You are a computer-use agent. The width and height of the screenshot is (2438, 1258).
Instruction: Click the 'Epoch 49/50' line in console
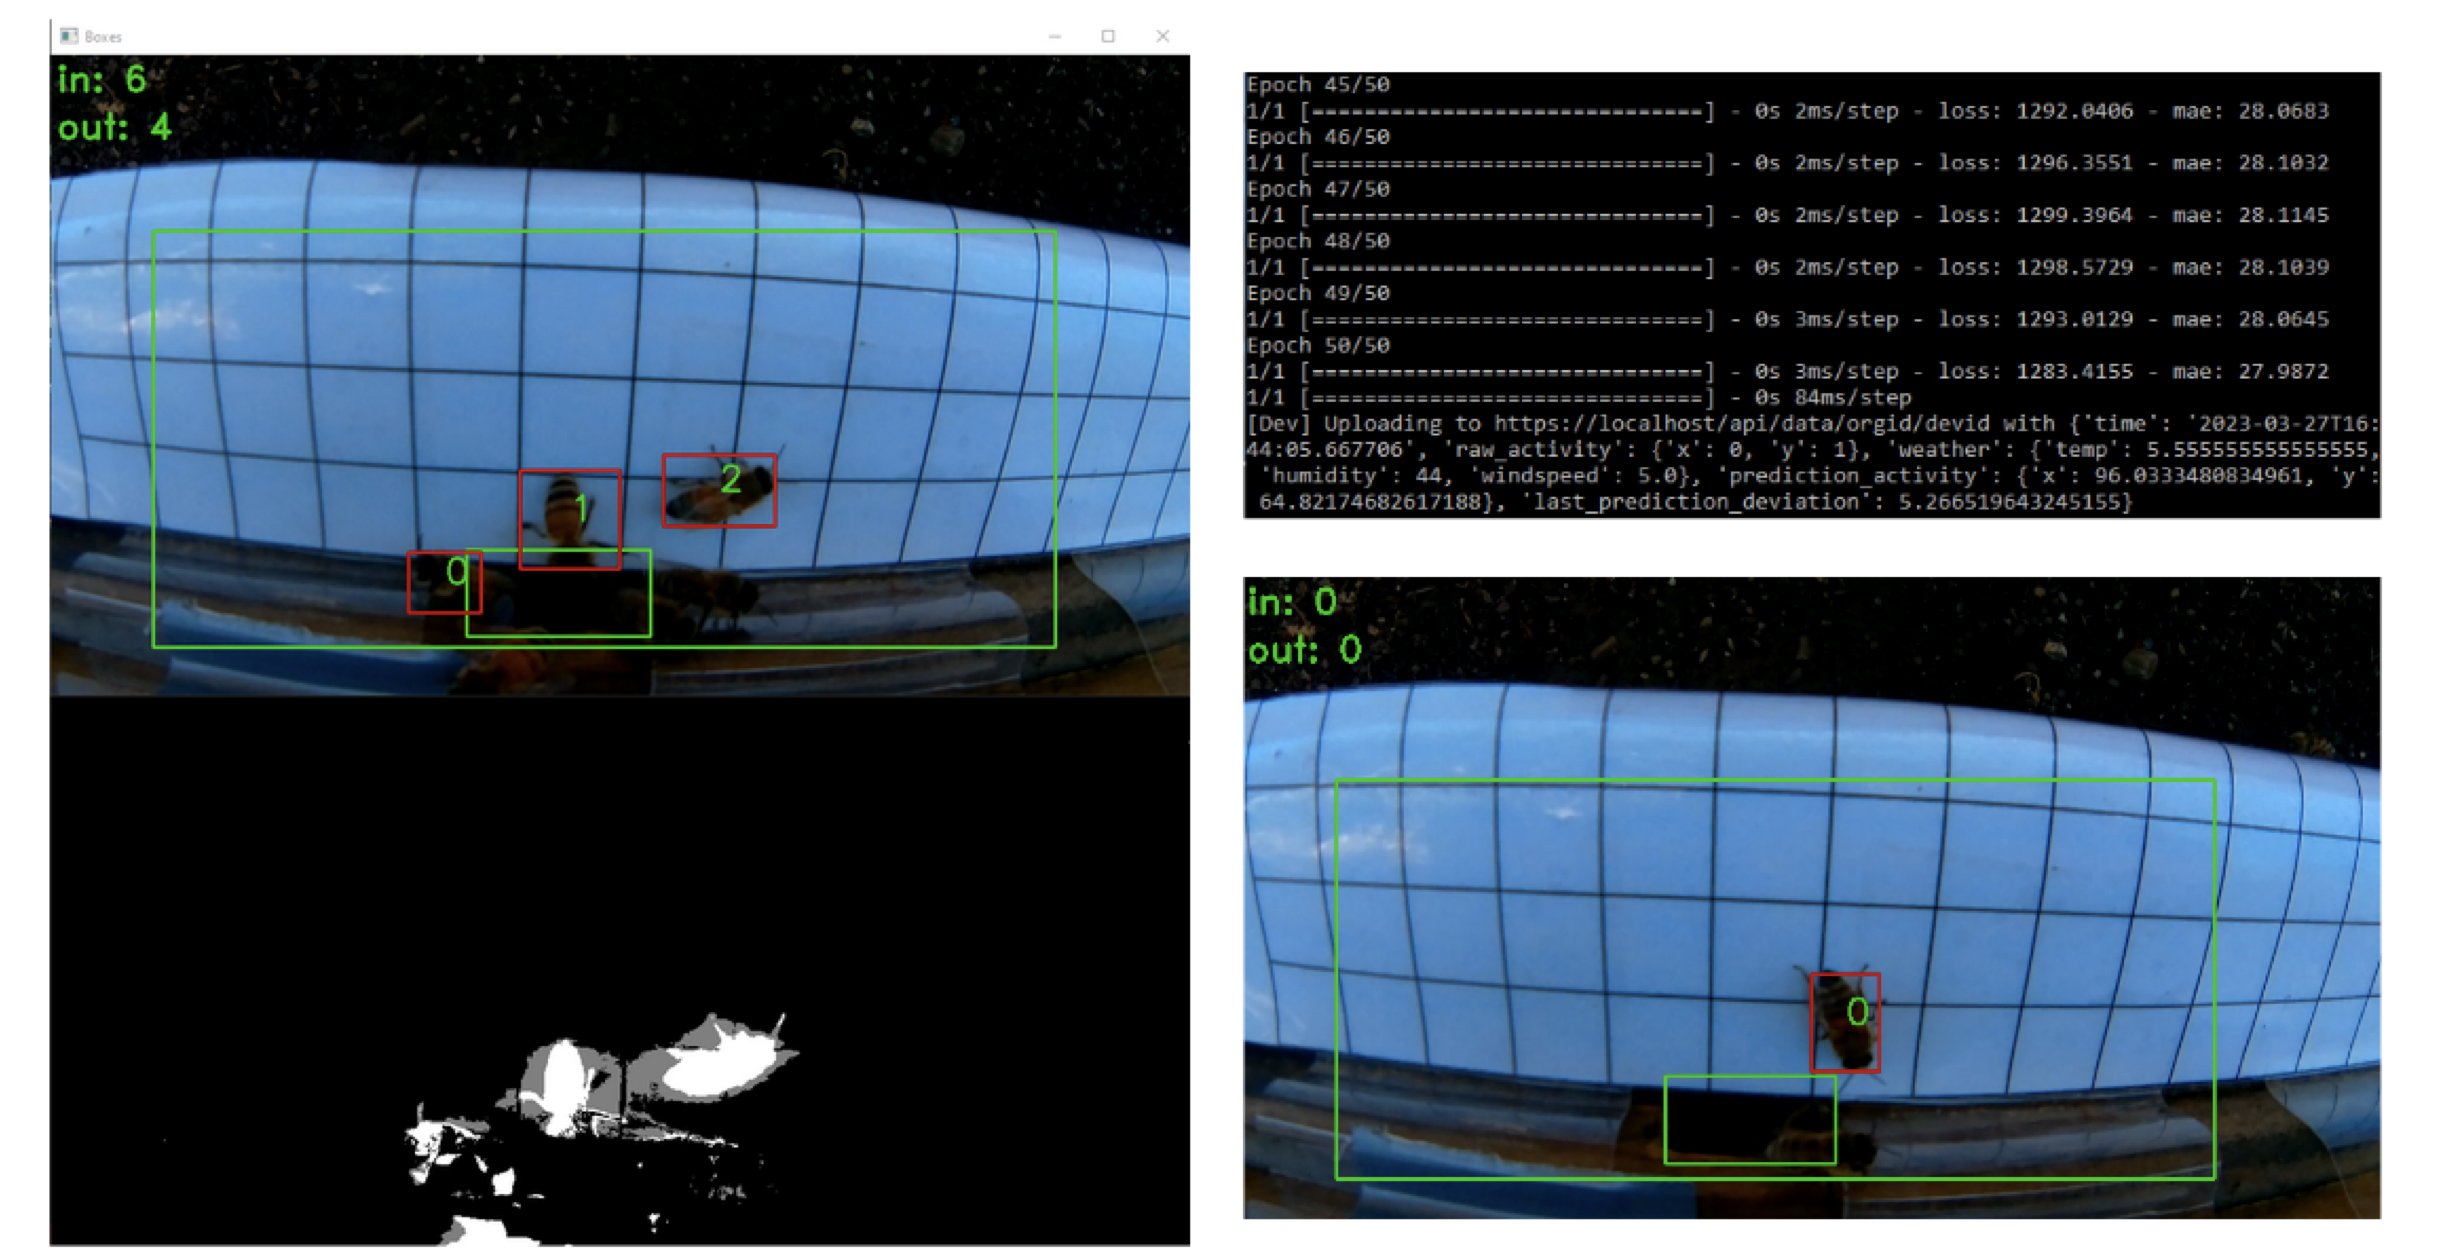[1318, 293]
